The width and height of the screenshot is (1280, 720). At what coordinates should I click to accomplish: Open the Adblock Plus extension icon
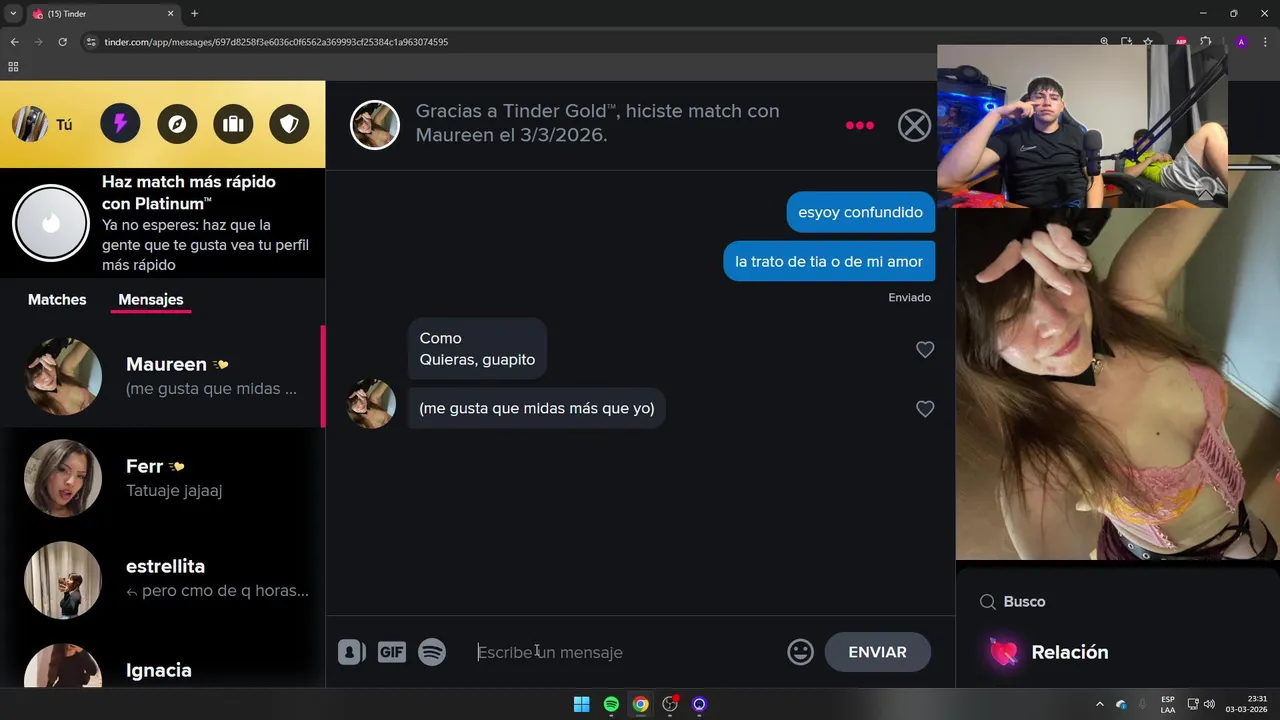click(1181, 42)
